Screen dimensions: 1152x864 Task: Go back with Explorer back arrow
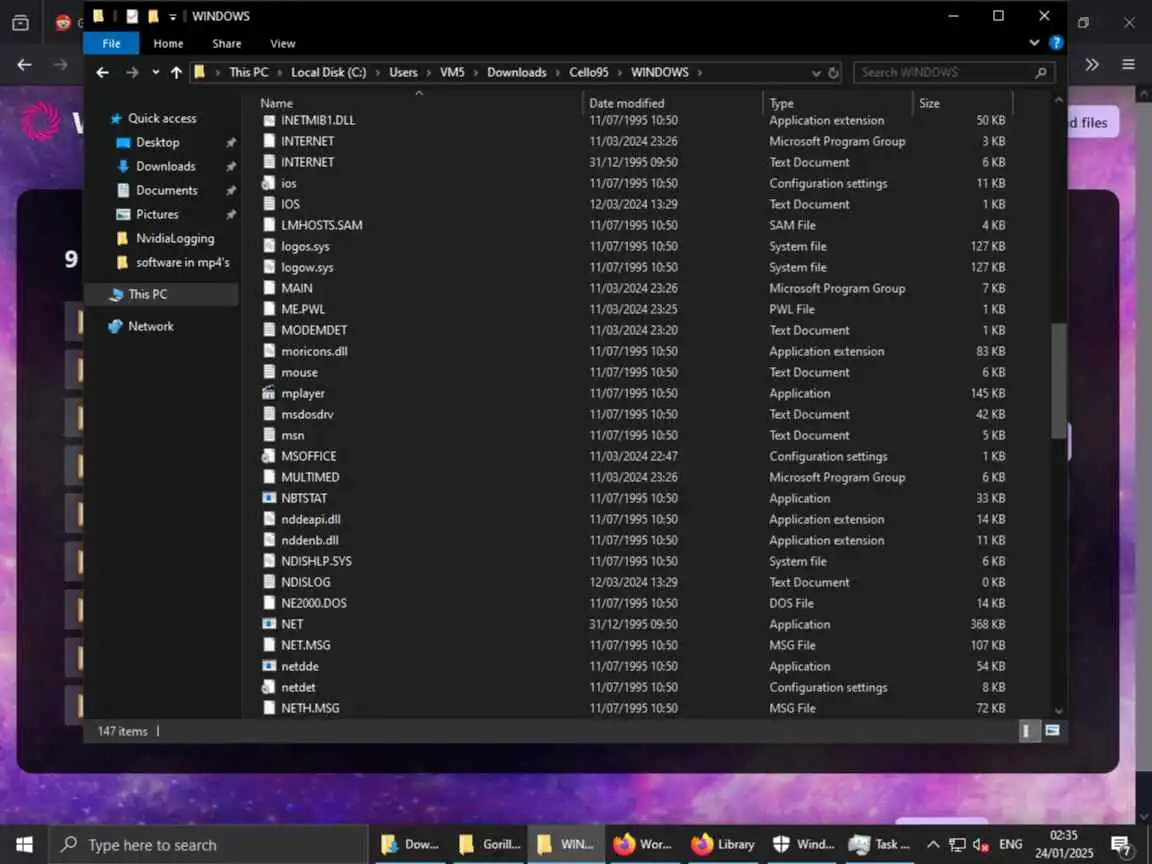102,72
